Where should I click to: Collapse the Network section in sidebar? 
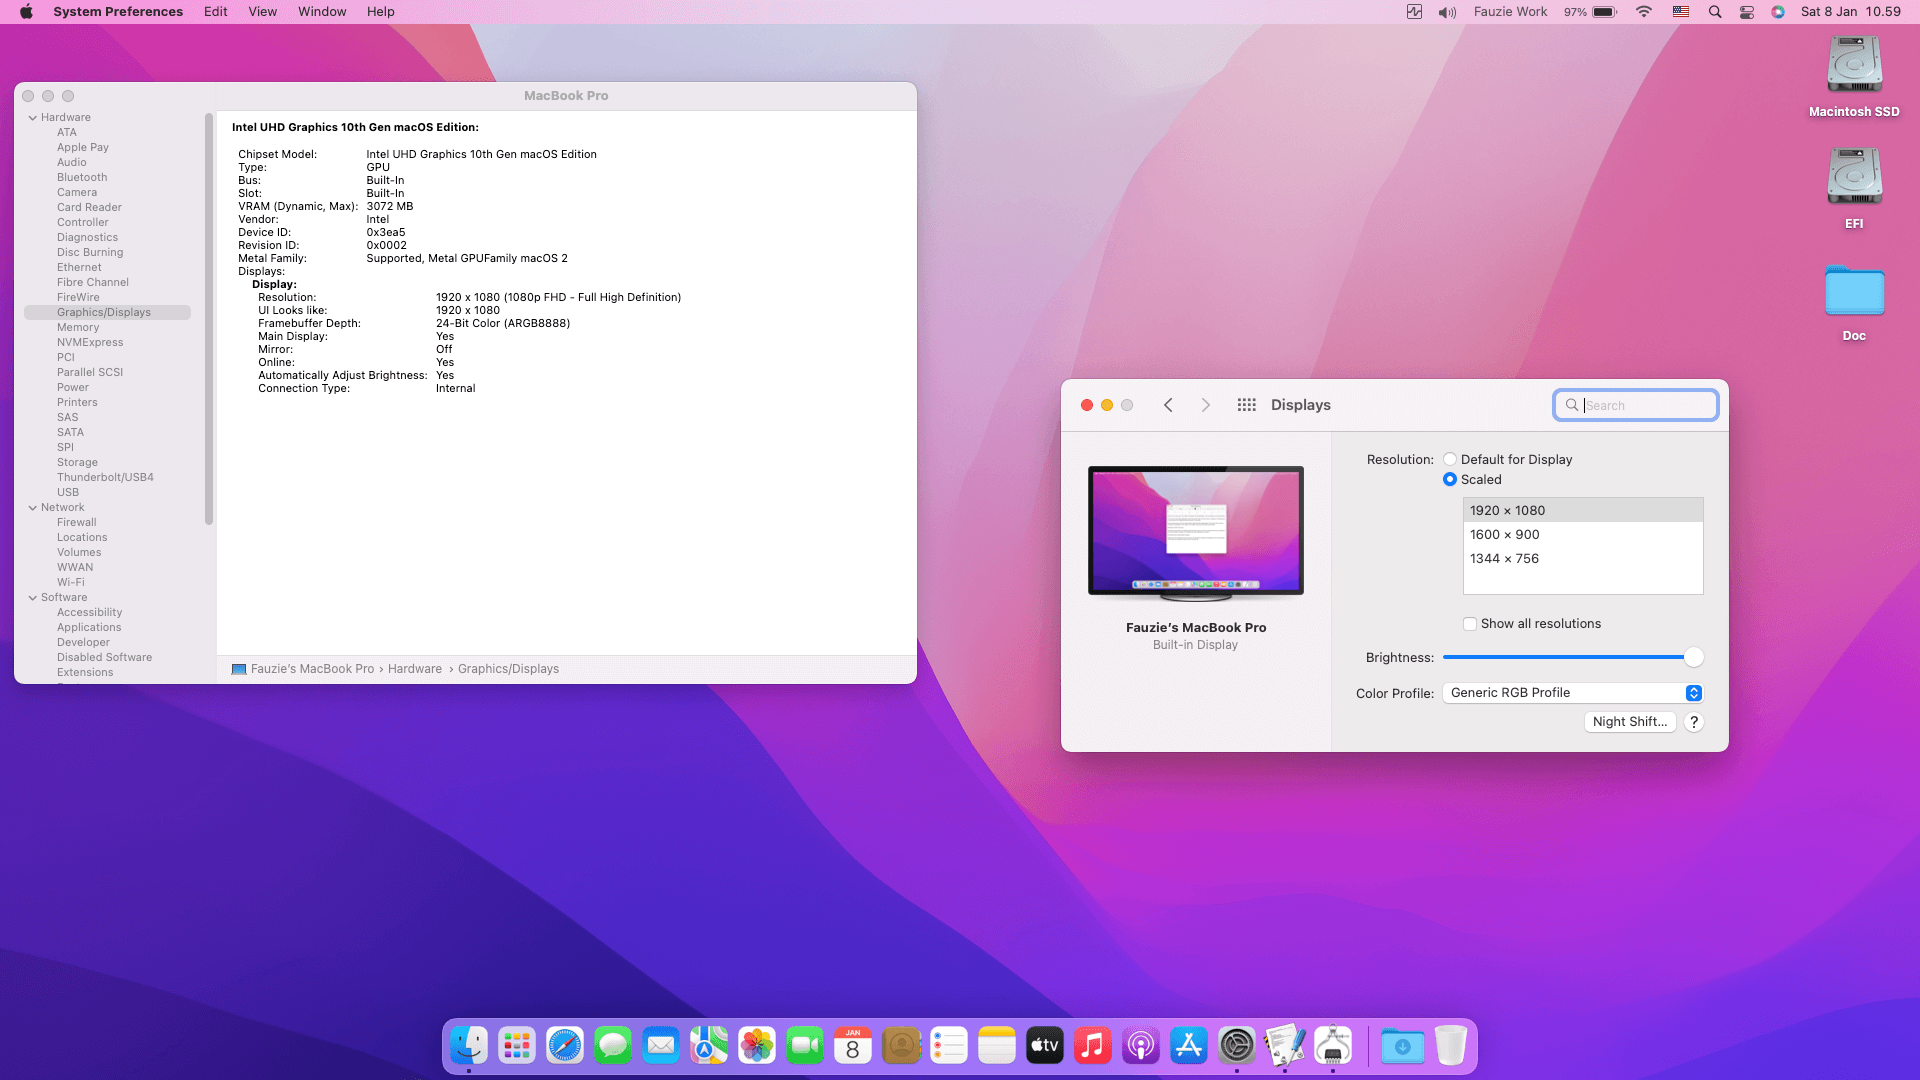(x=33, y=508)
